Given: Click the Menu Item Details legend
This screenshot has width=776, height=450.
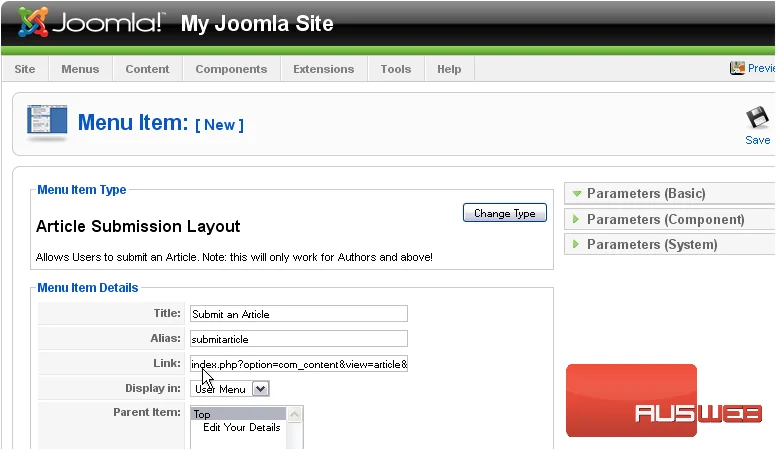Looking at the screenshot, I should 88,288.
